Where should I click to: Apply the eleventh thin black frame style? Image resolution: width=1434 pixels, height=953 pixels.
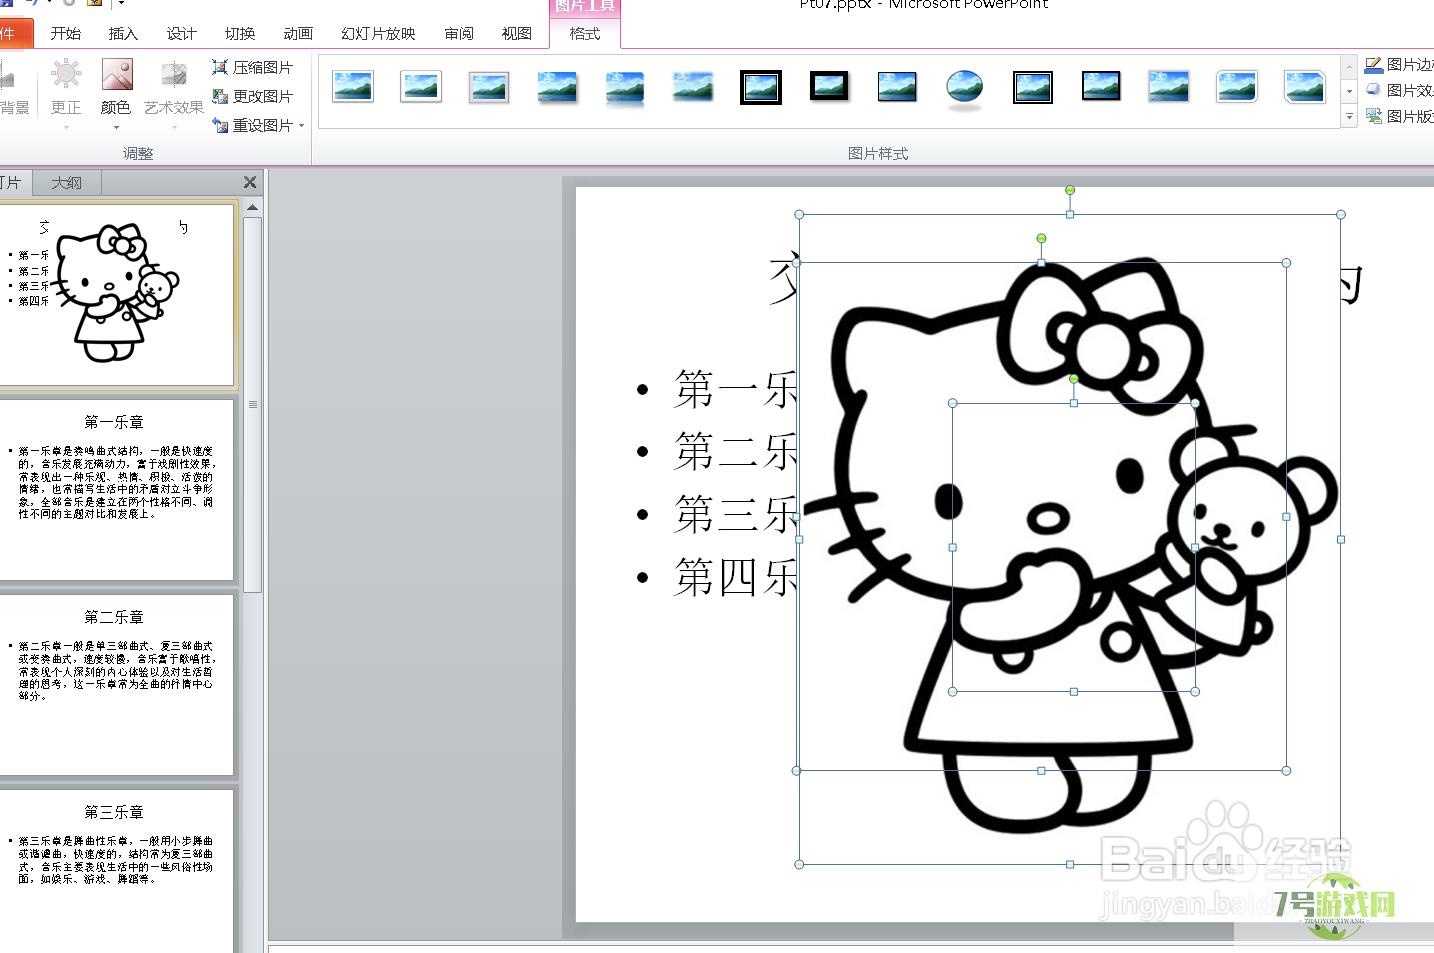point(1033,87)
